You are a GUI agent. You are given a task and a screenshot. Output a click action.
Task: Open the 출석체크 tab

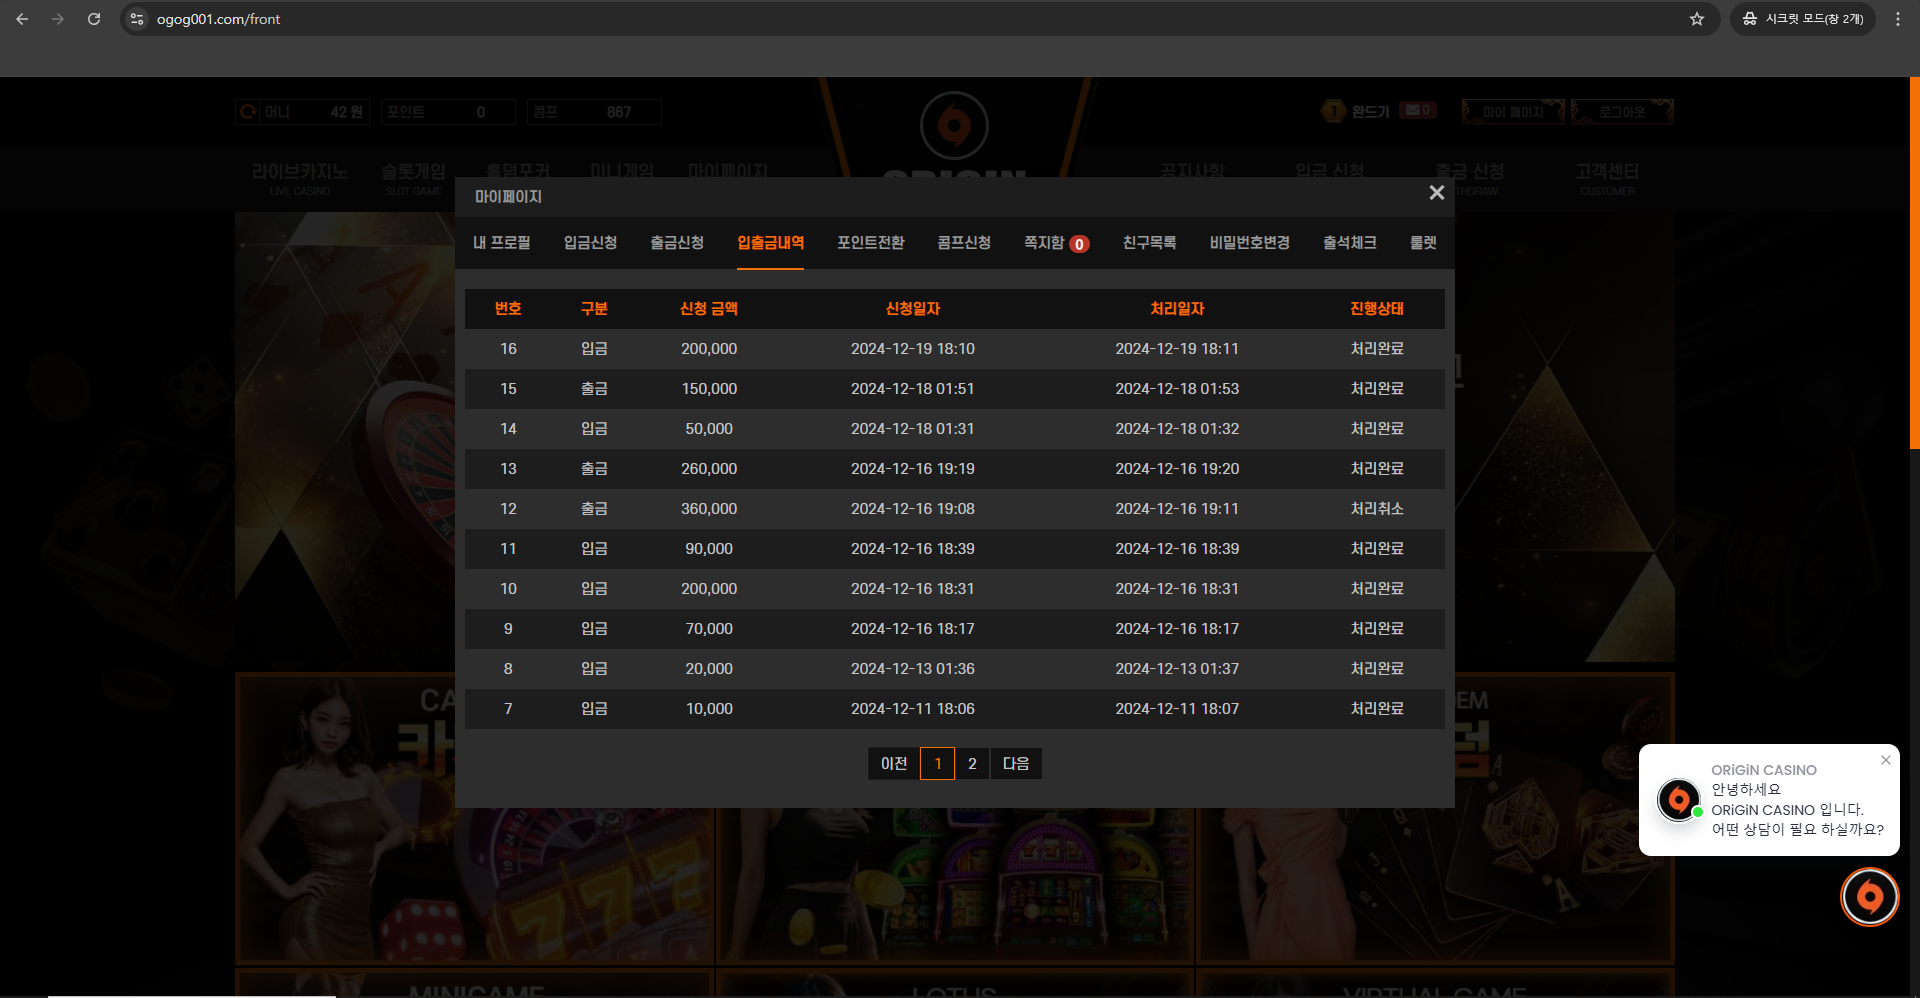coord(1350,243)
